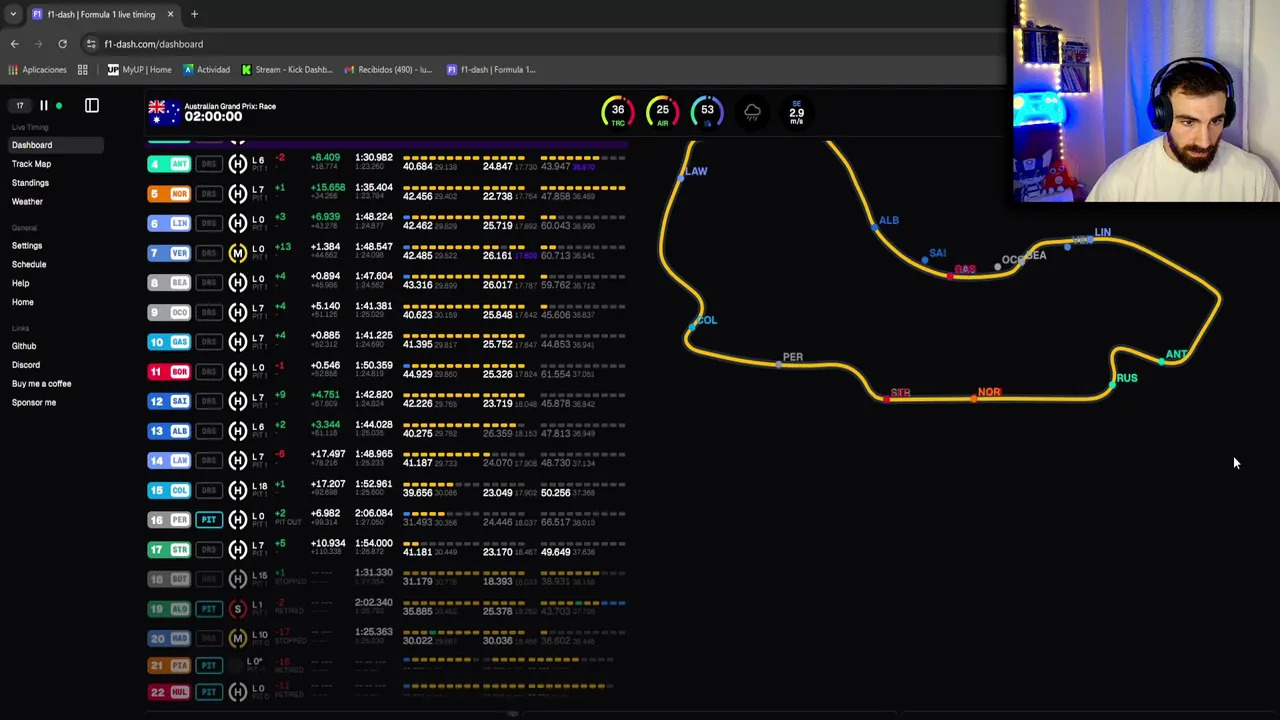Click the wind speed 2.9 indicator
Viewport: 1280px width, 720px height.
[796, 112]
